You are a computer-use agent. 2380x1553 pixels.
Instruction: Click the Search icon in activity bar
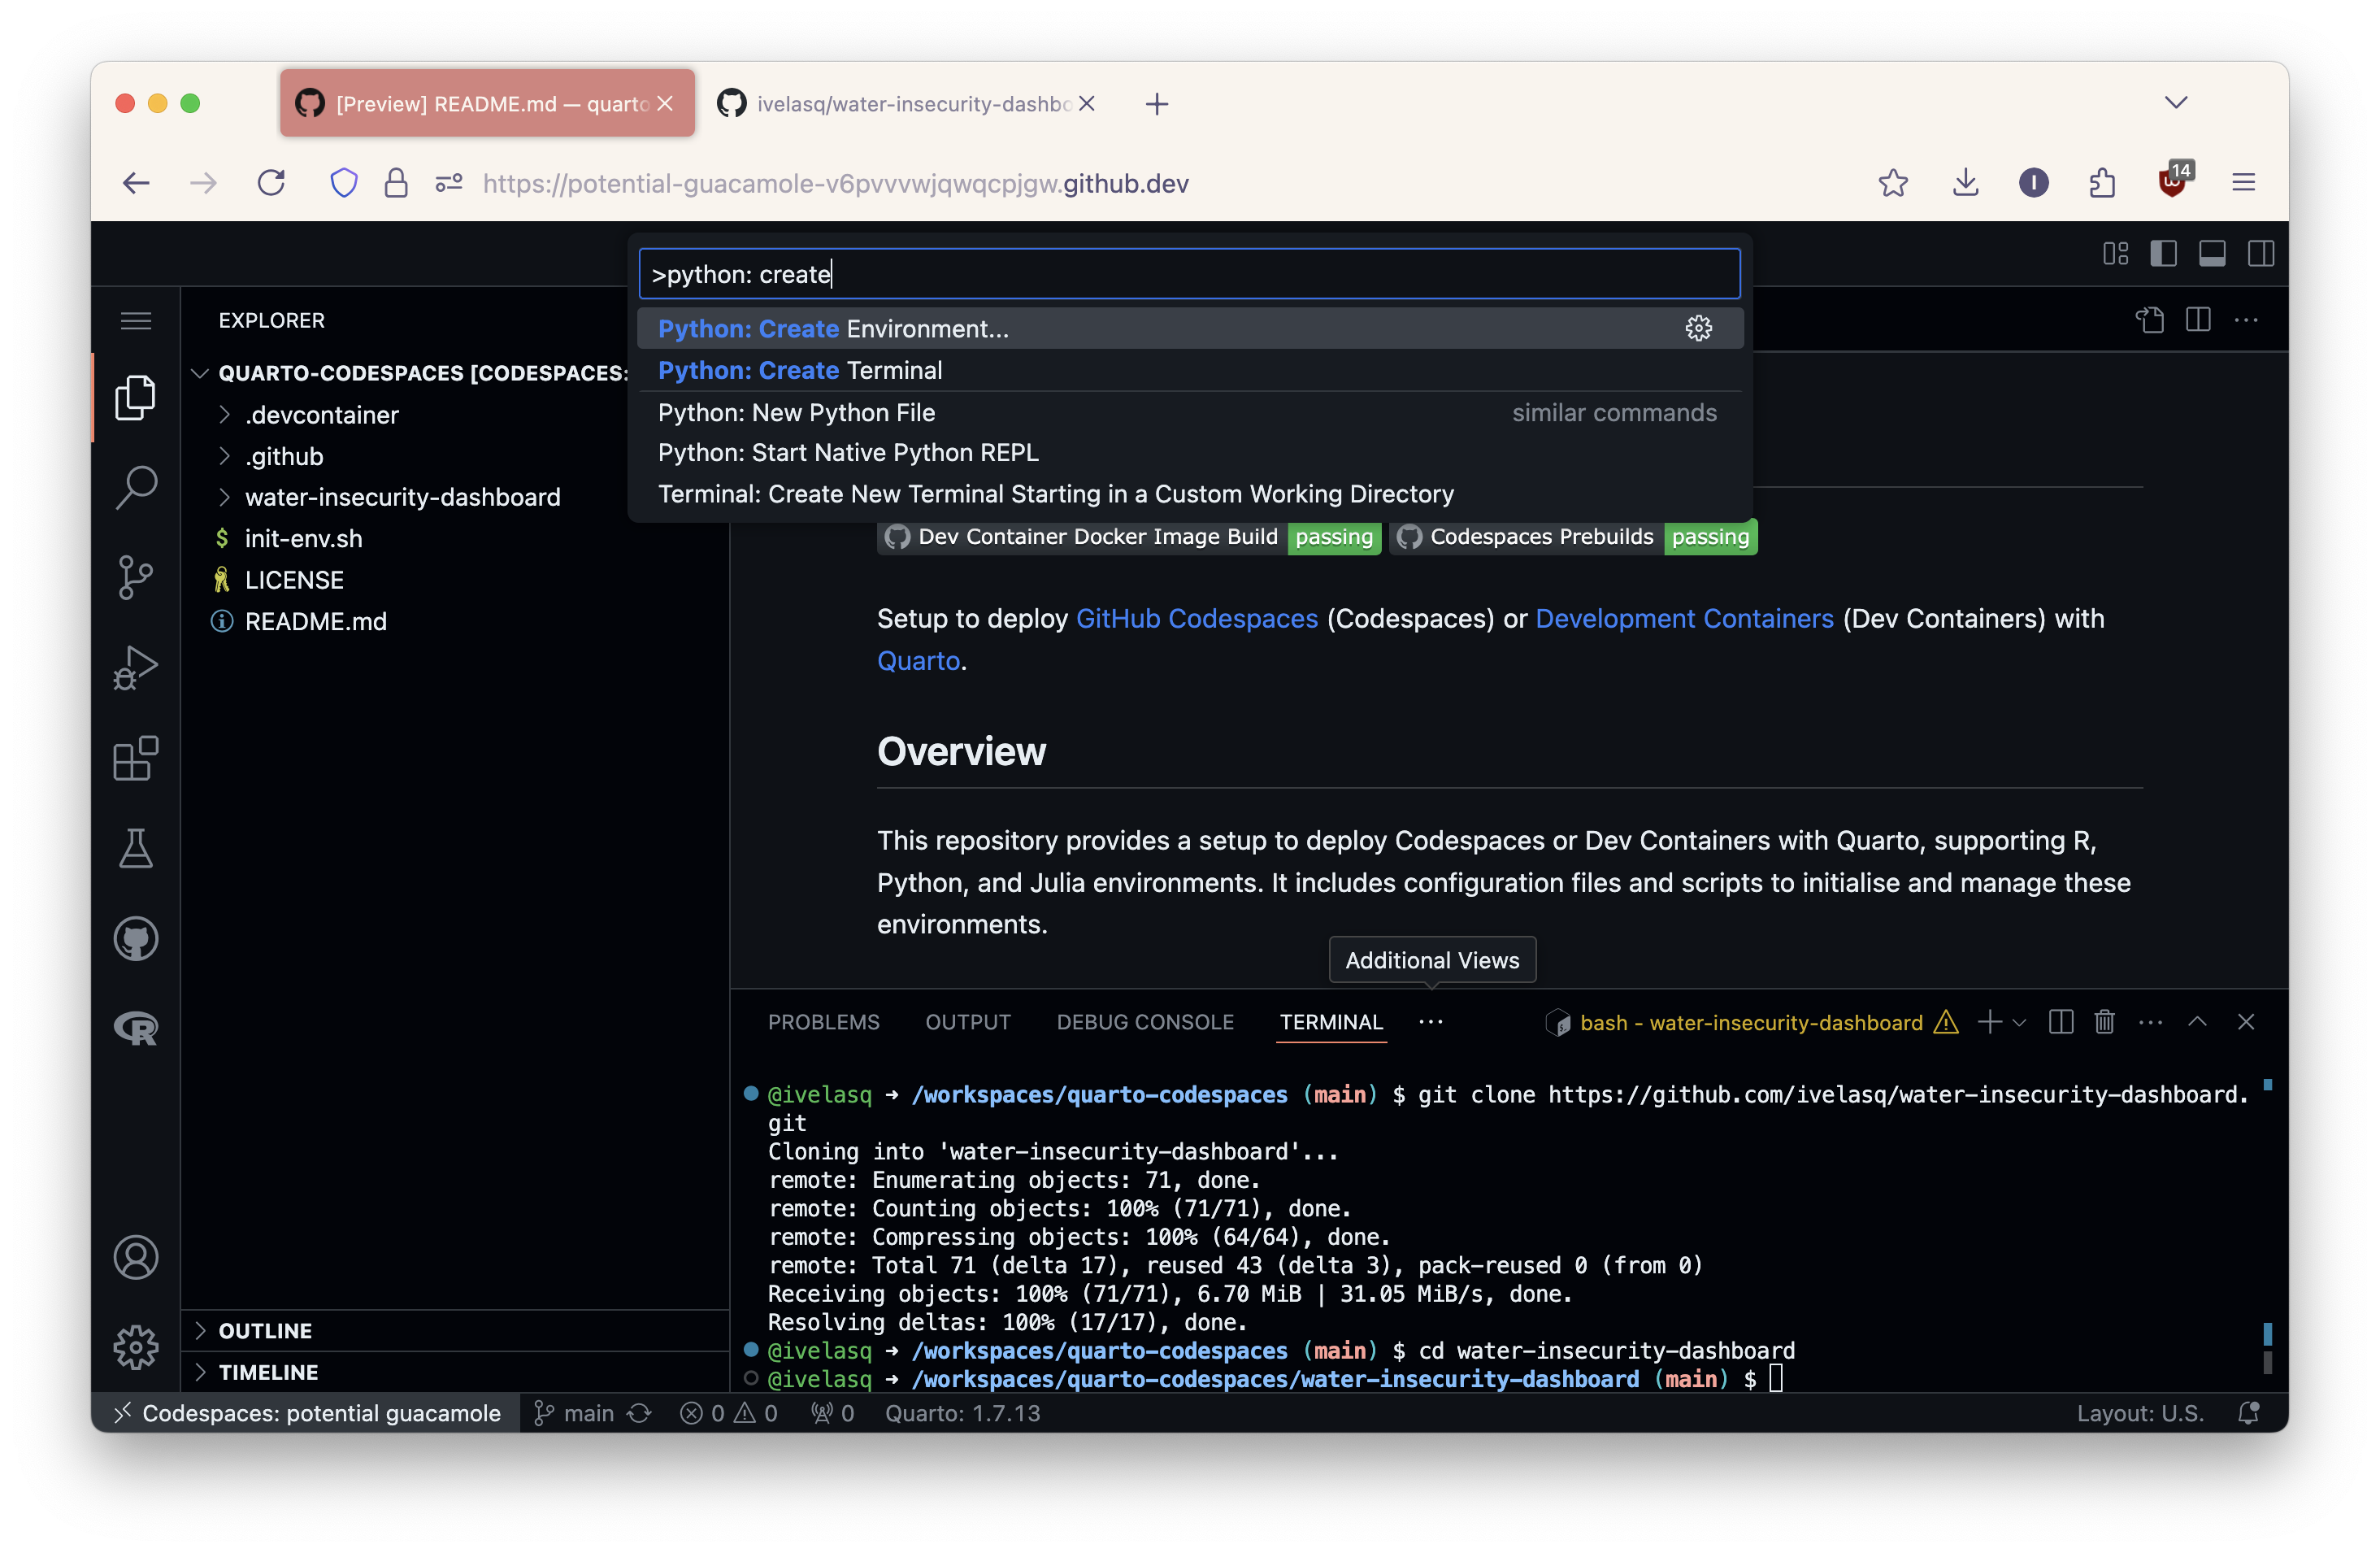(135, 487)
